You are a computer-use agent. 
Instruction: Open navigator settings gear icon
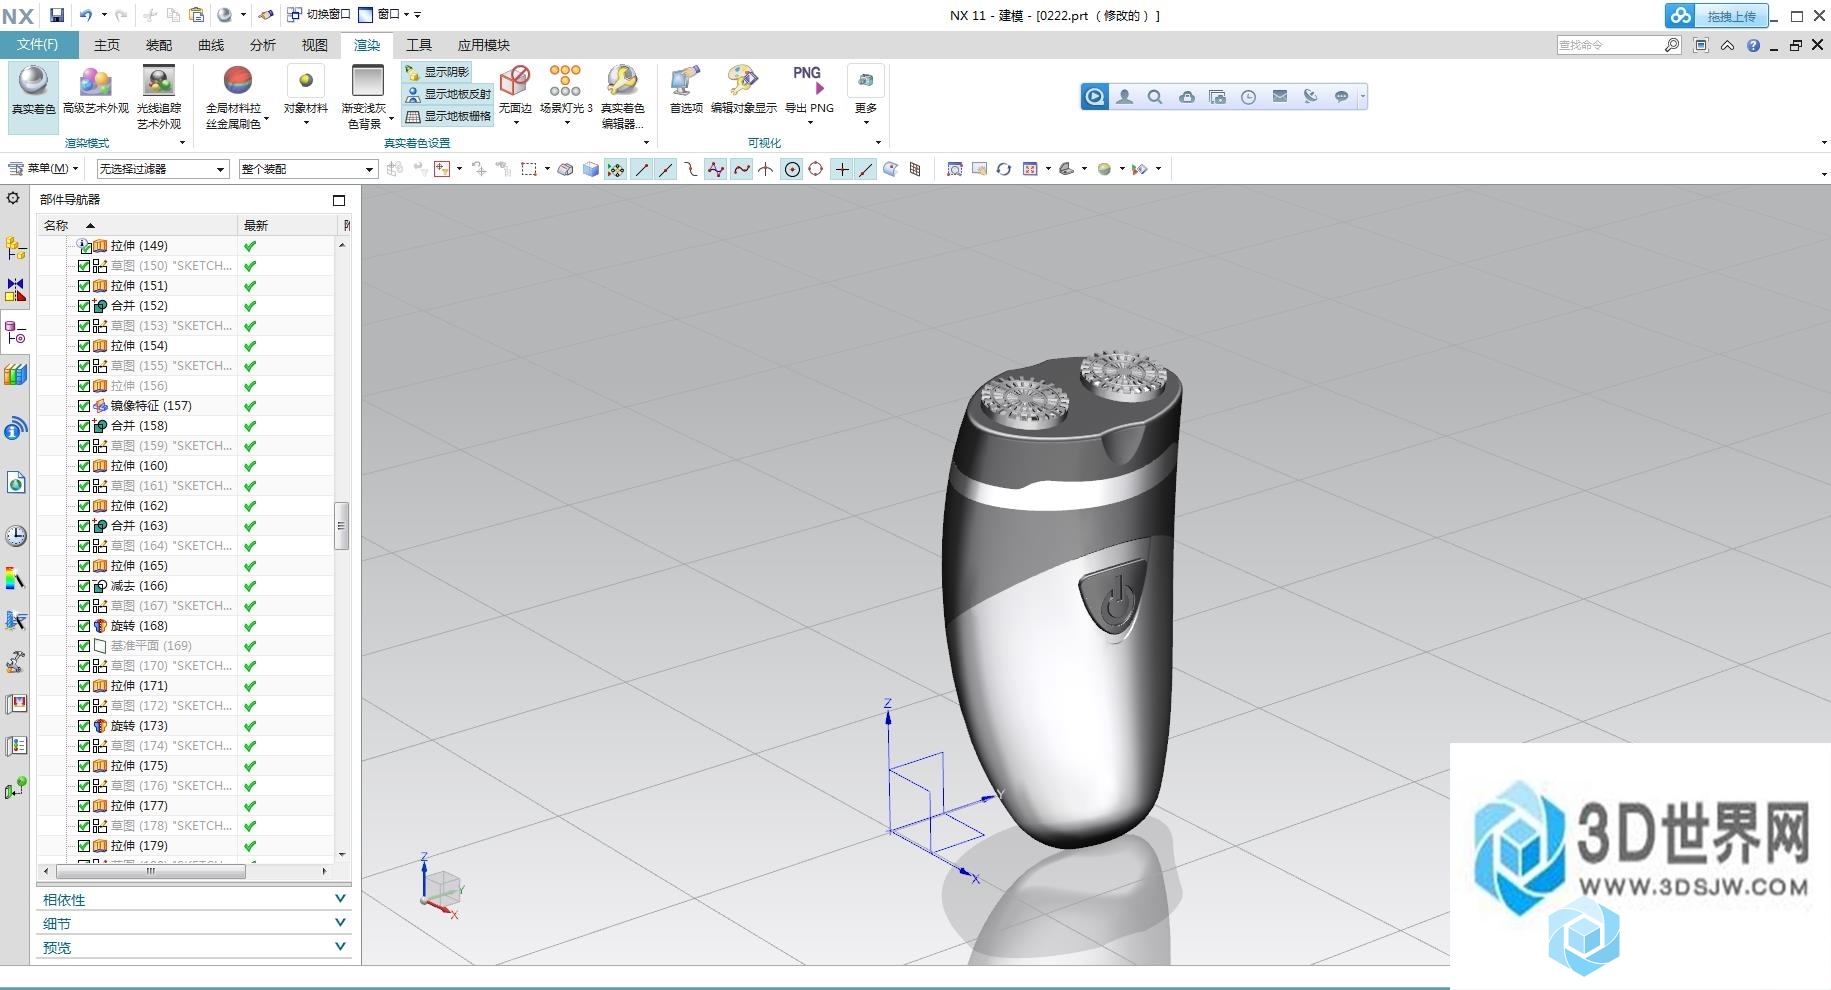tap(13, 198)
